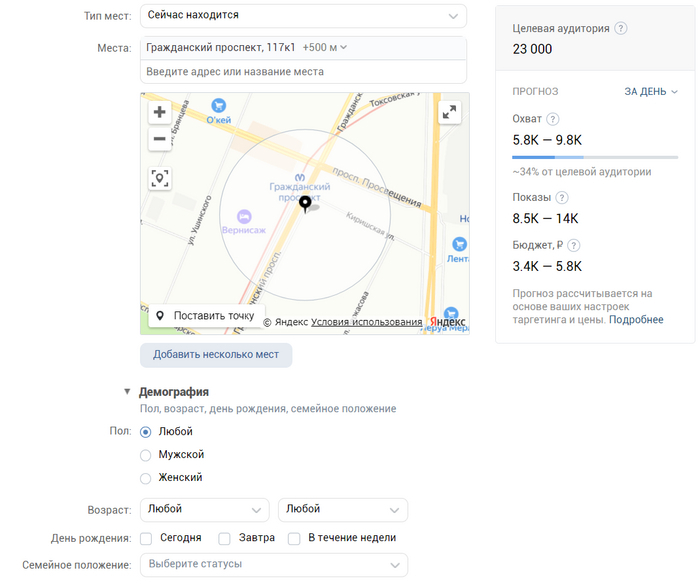This screenshot has width=700, height=585.
Task: Enable the Завтра birthday checkbox
Action: [224, 538]
